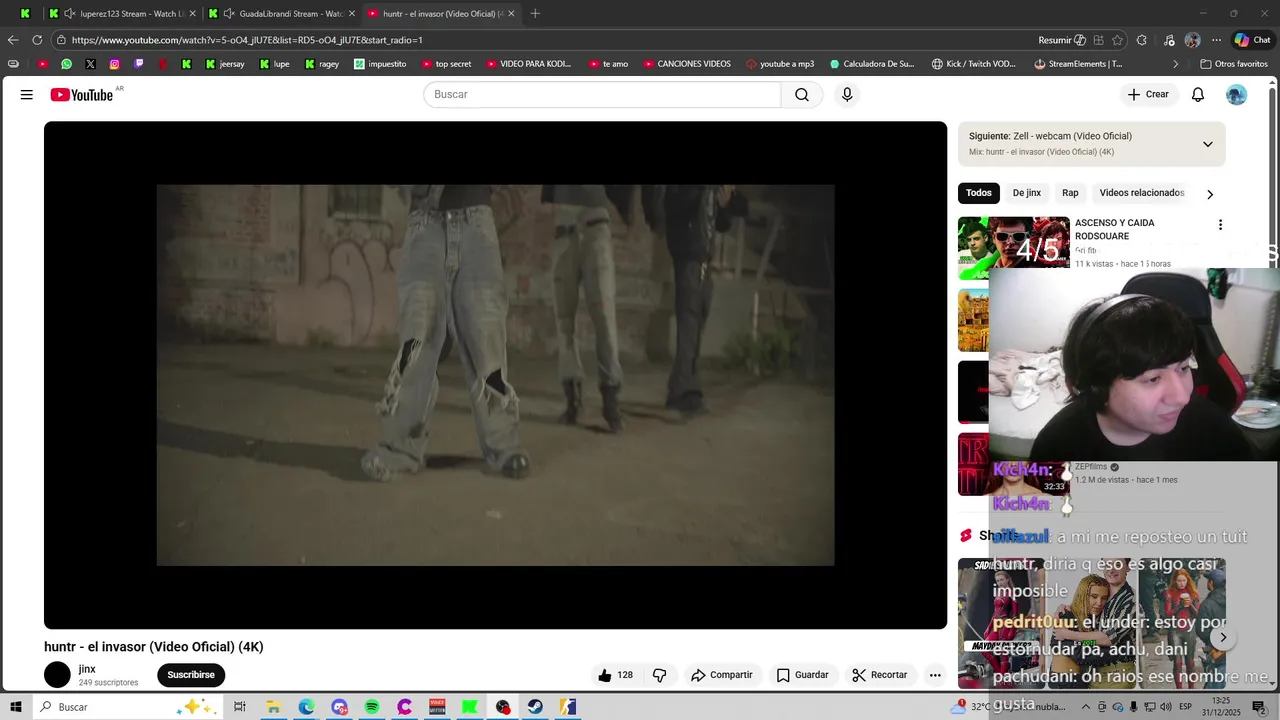Open Steam from the taskbar
This screenshot has width=1280, height=720.
(x=536, y=707)
